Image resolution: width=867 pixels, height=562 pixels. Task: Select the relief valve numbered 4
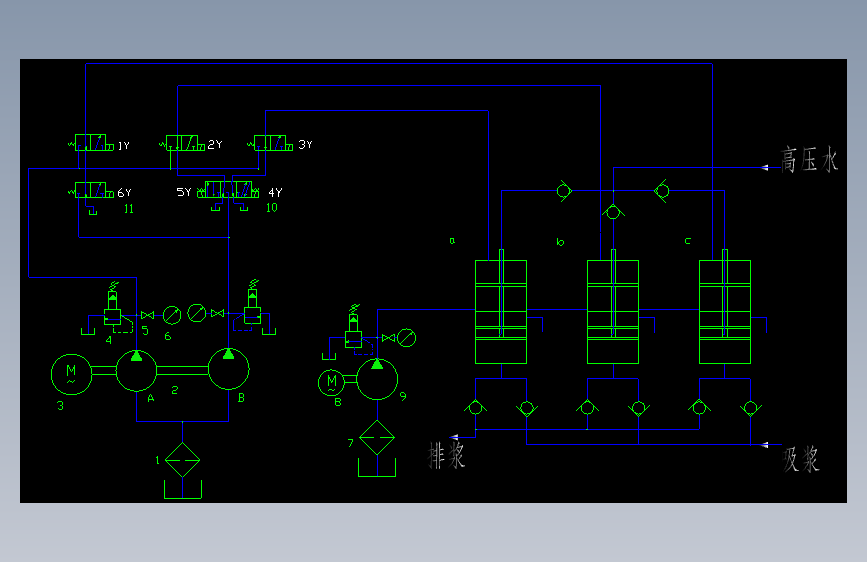[113, 308]
